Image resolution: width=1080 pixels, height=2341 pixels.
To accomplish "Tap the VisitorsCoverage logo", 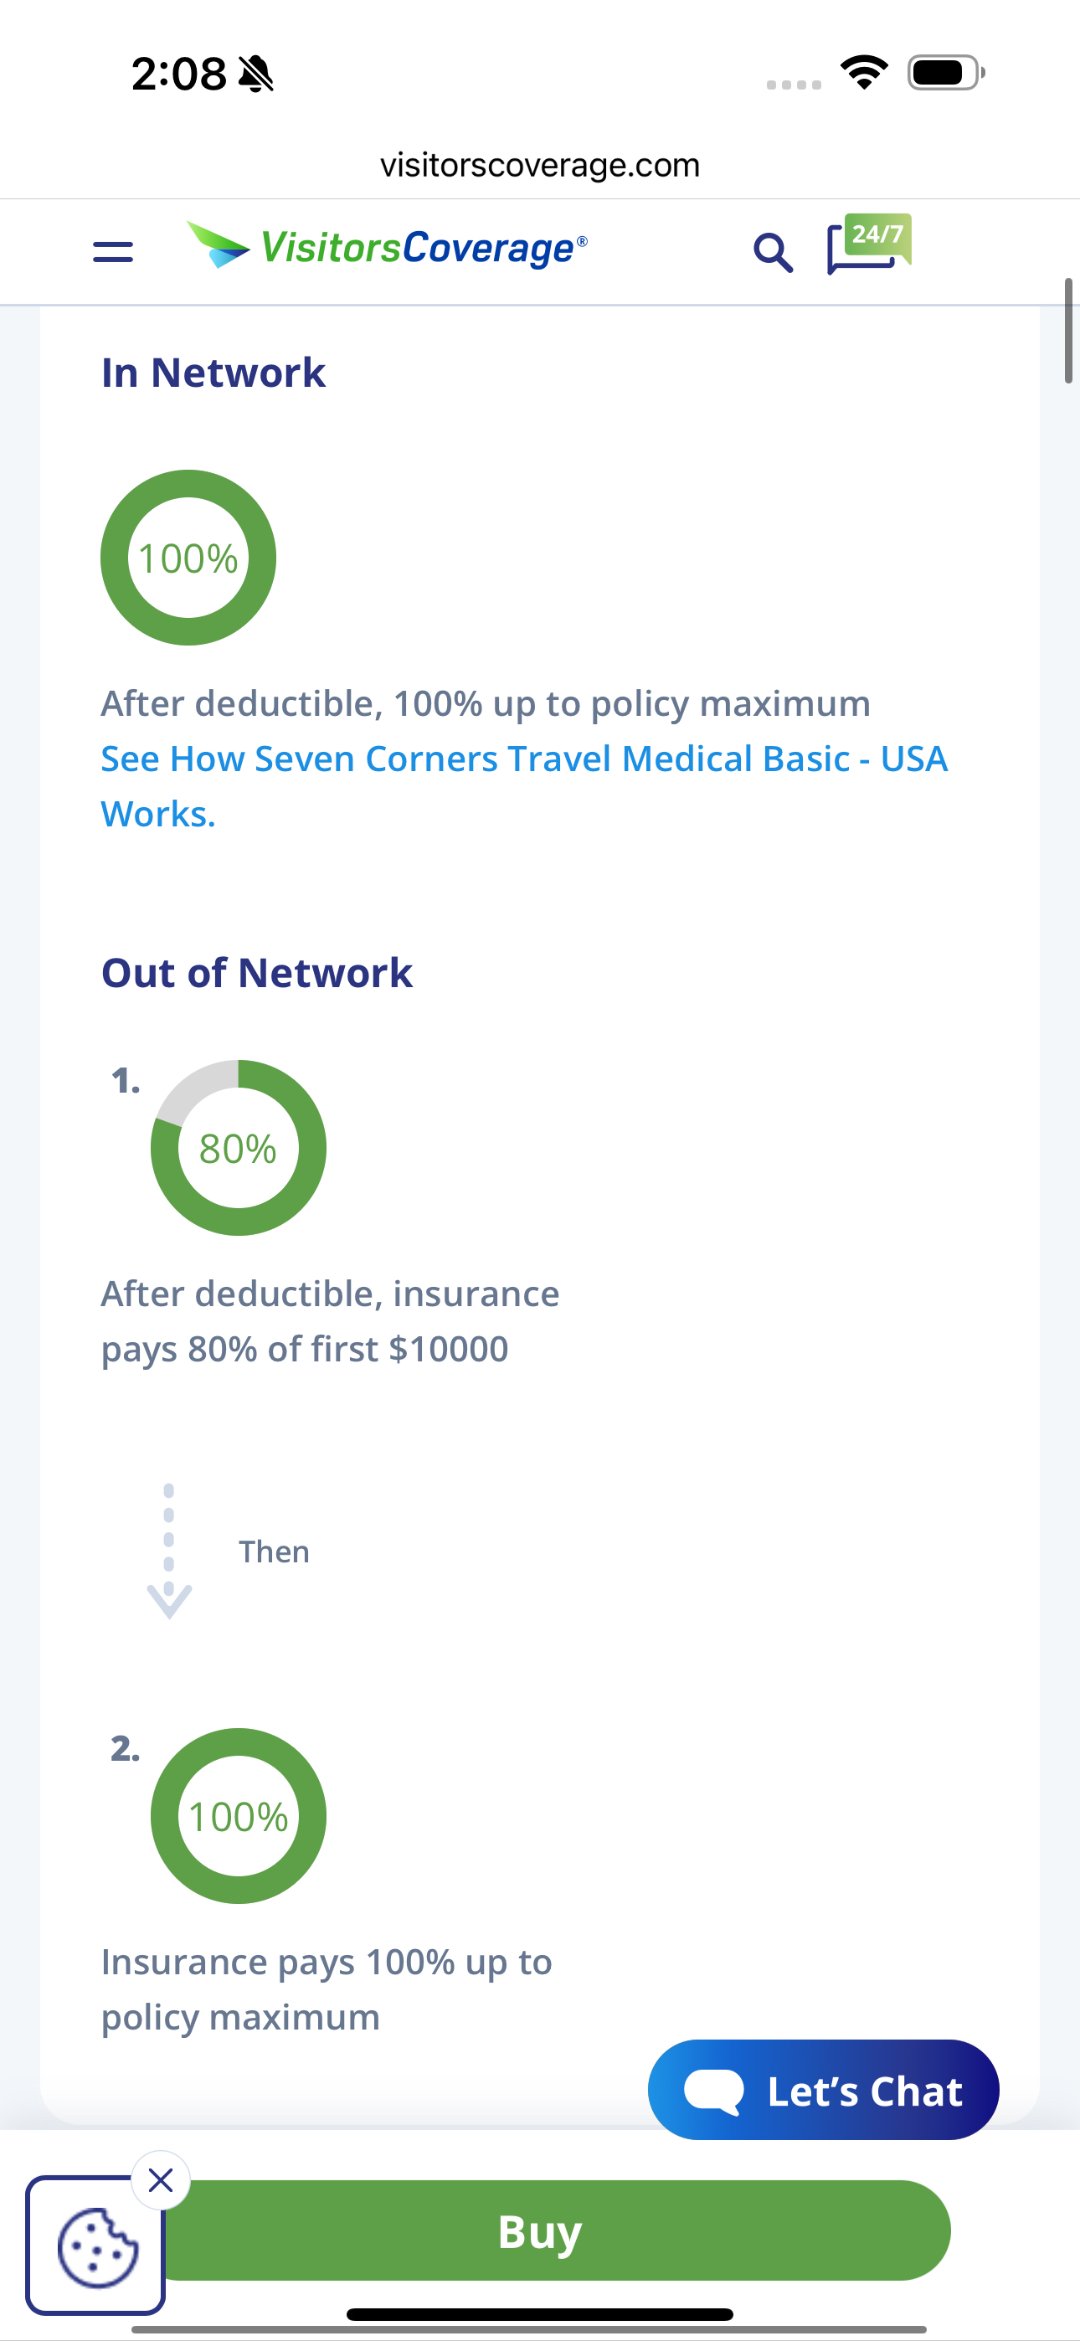I will (x=388, y=247).
